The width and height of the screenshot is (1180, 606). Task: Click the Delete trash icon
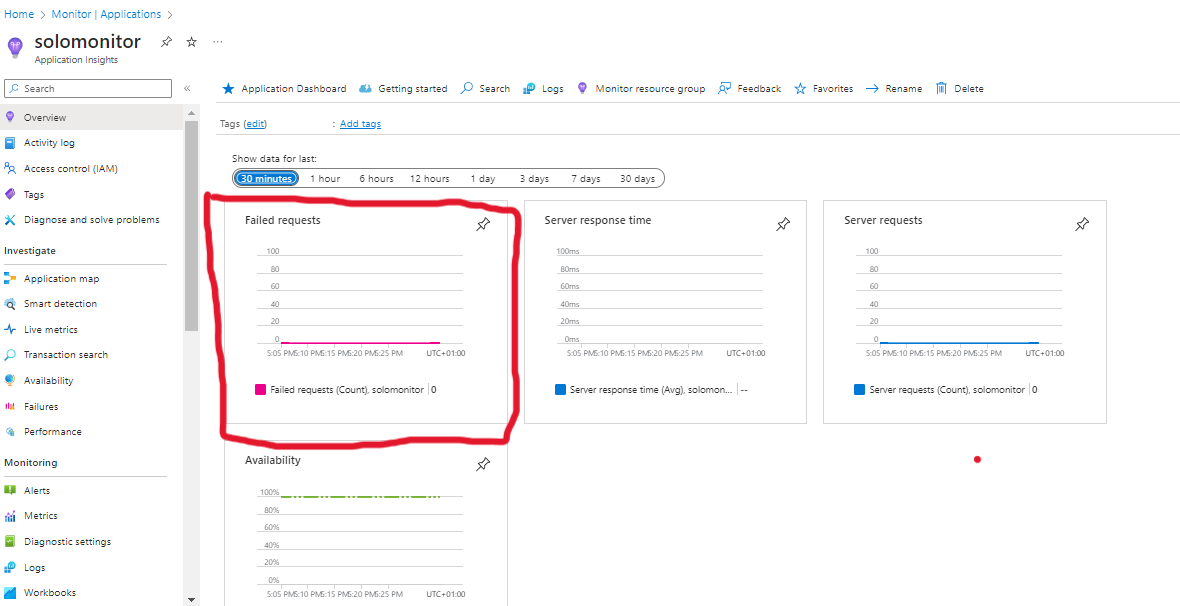(941, 89)
